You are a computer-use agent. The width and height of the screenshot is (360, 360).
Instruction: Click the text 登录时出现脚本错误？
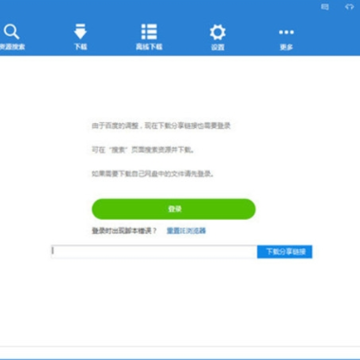point(124,231)
